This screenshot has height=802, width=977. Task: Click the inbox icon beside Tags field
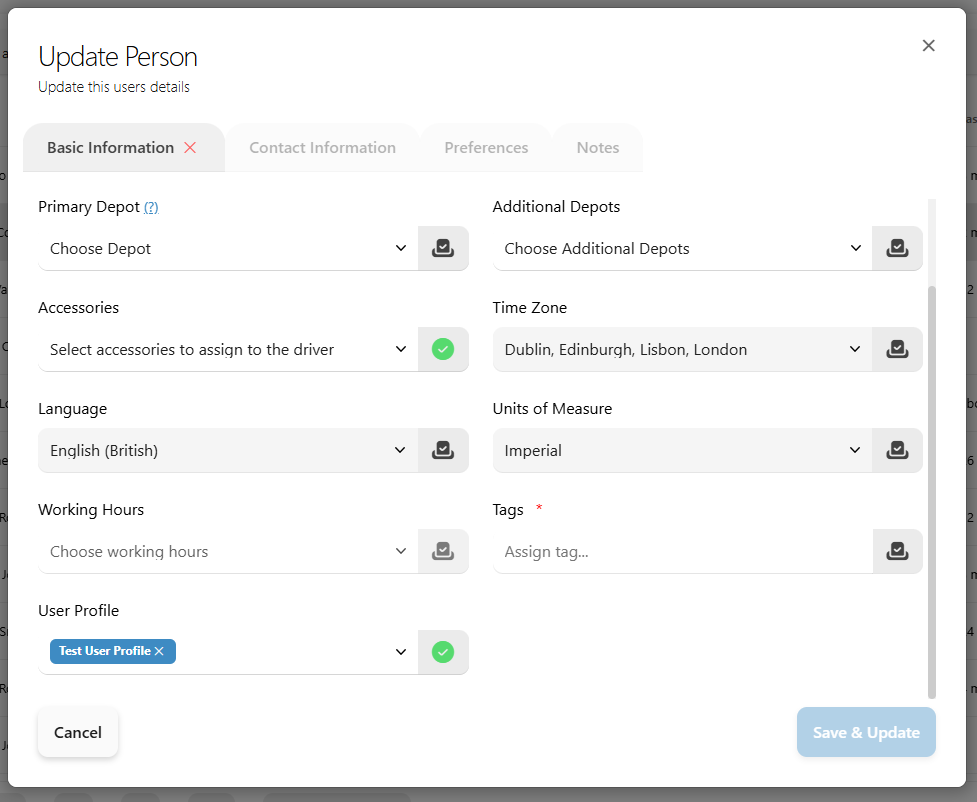pos(897,551)
